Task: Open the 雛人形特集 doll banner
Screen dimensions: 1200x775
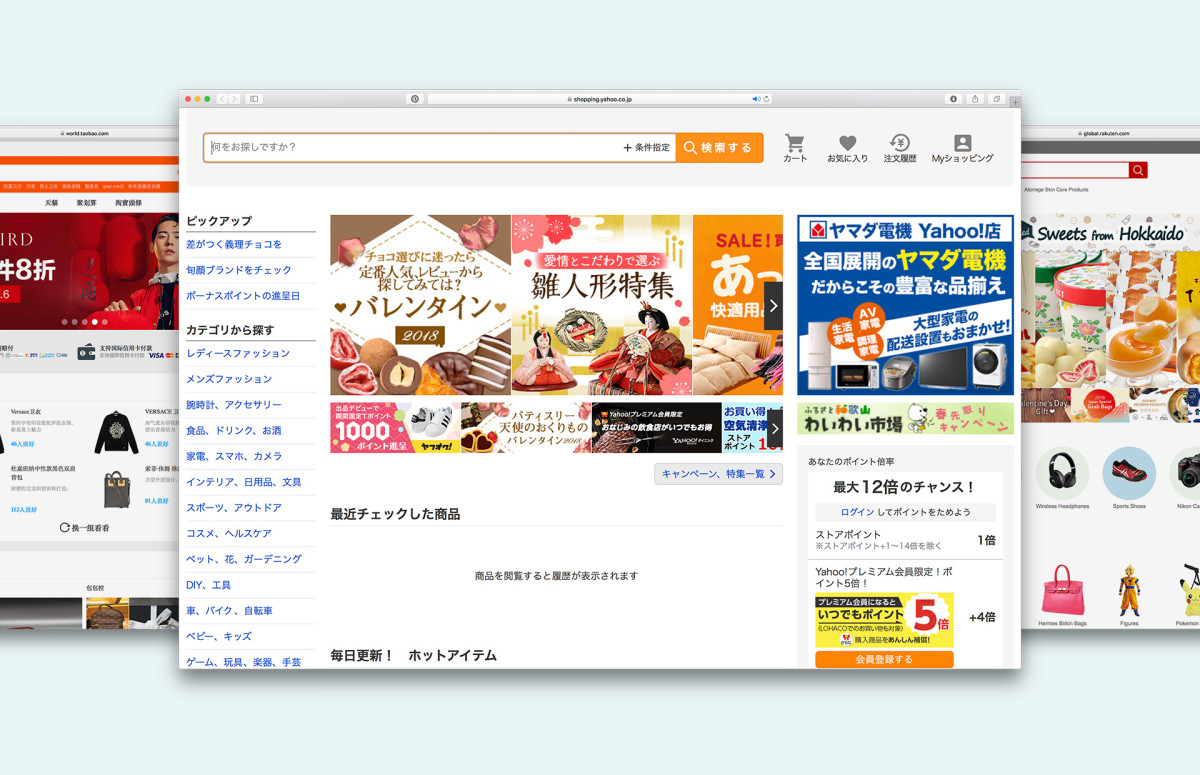Action: [x=601, y=305]
